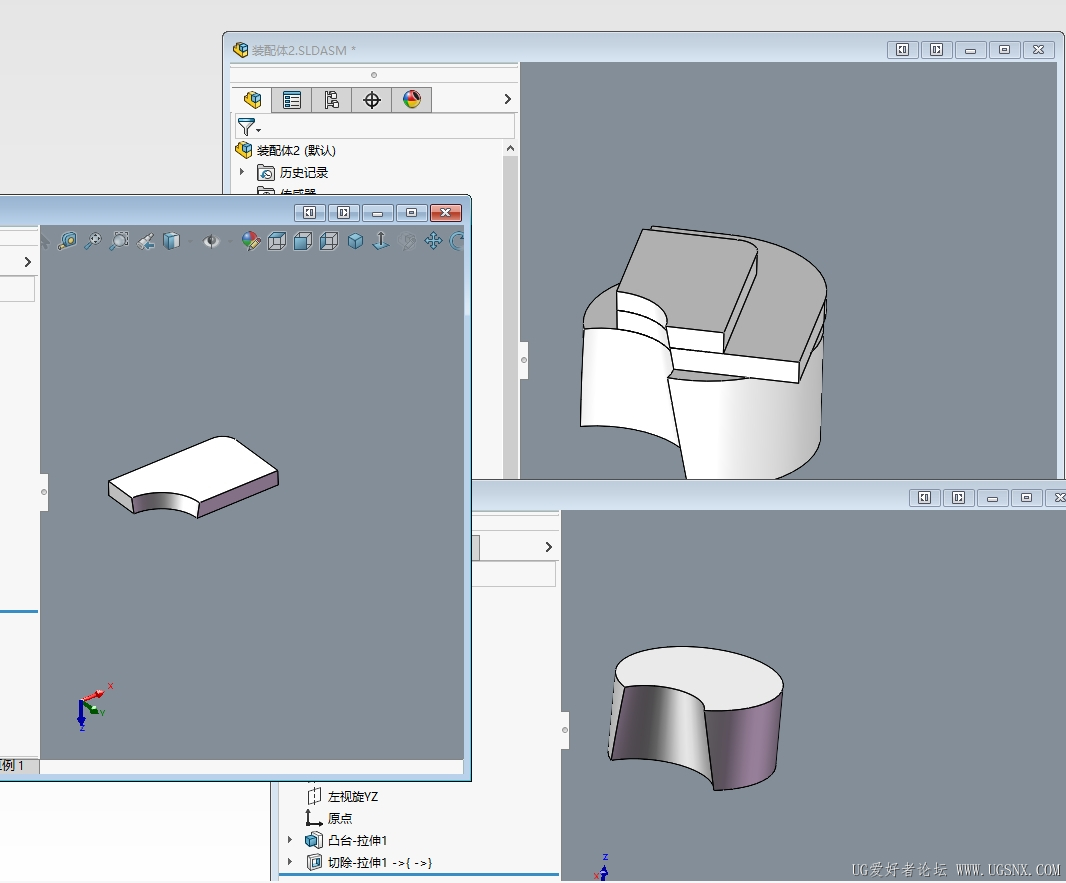Open the FeatureManager design tree tab
Screen dimensions: 1066x883
252,100
